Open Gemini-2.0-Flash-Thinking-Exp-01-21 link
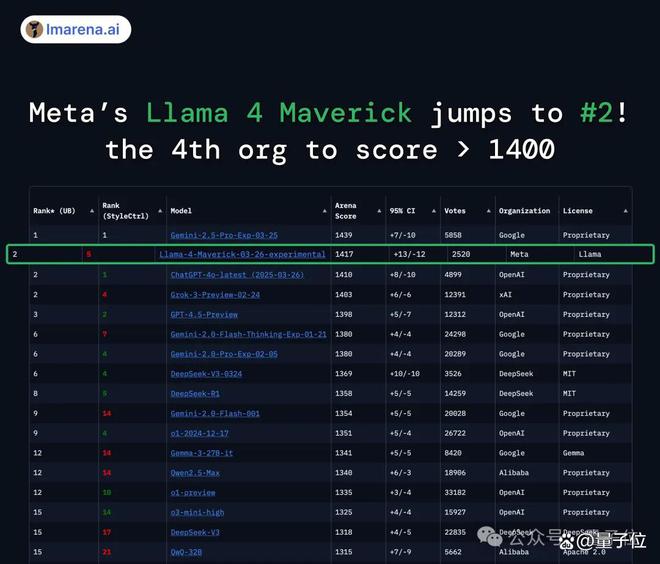Screen dimensions: 660x564 coord(248,334)
